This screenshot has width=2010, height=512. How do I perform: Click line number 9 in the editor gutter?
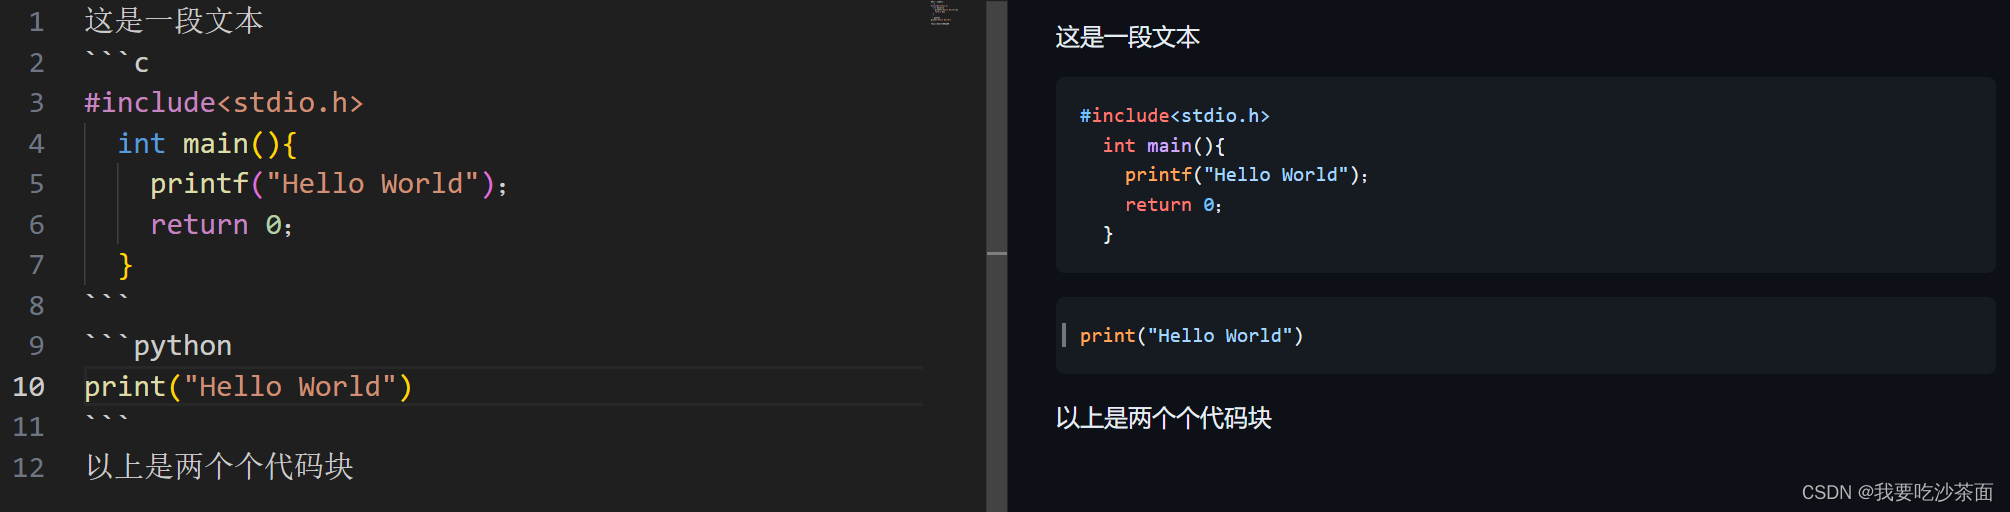click(36, 346)
